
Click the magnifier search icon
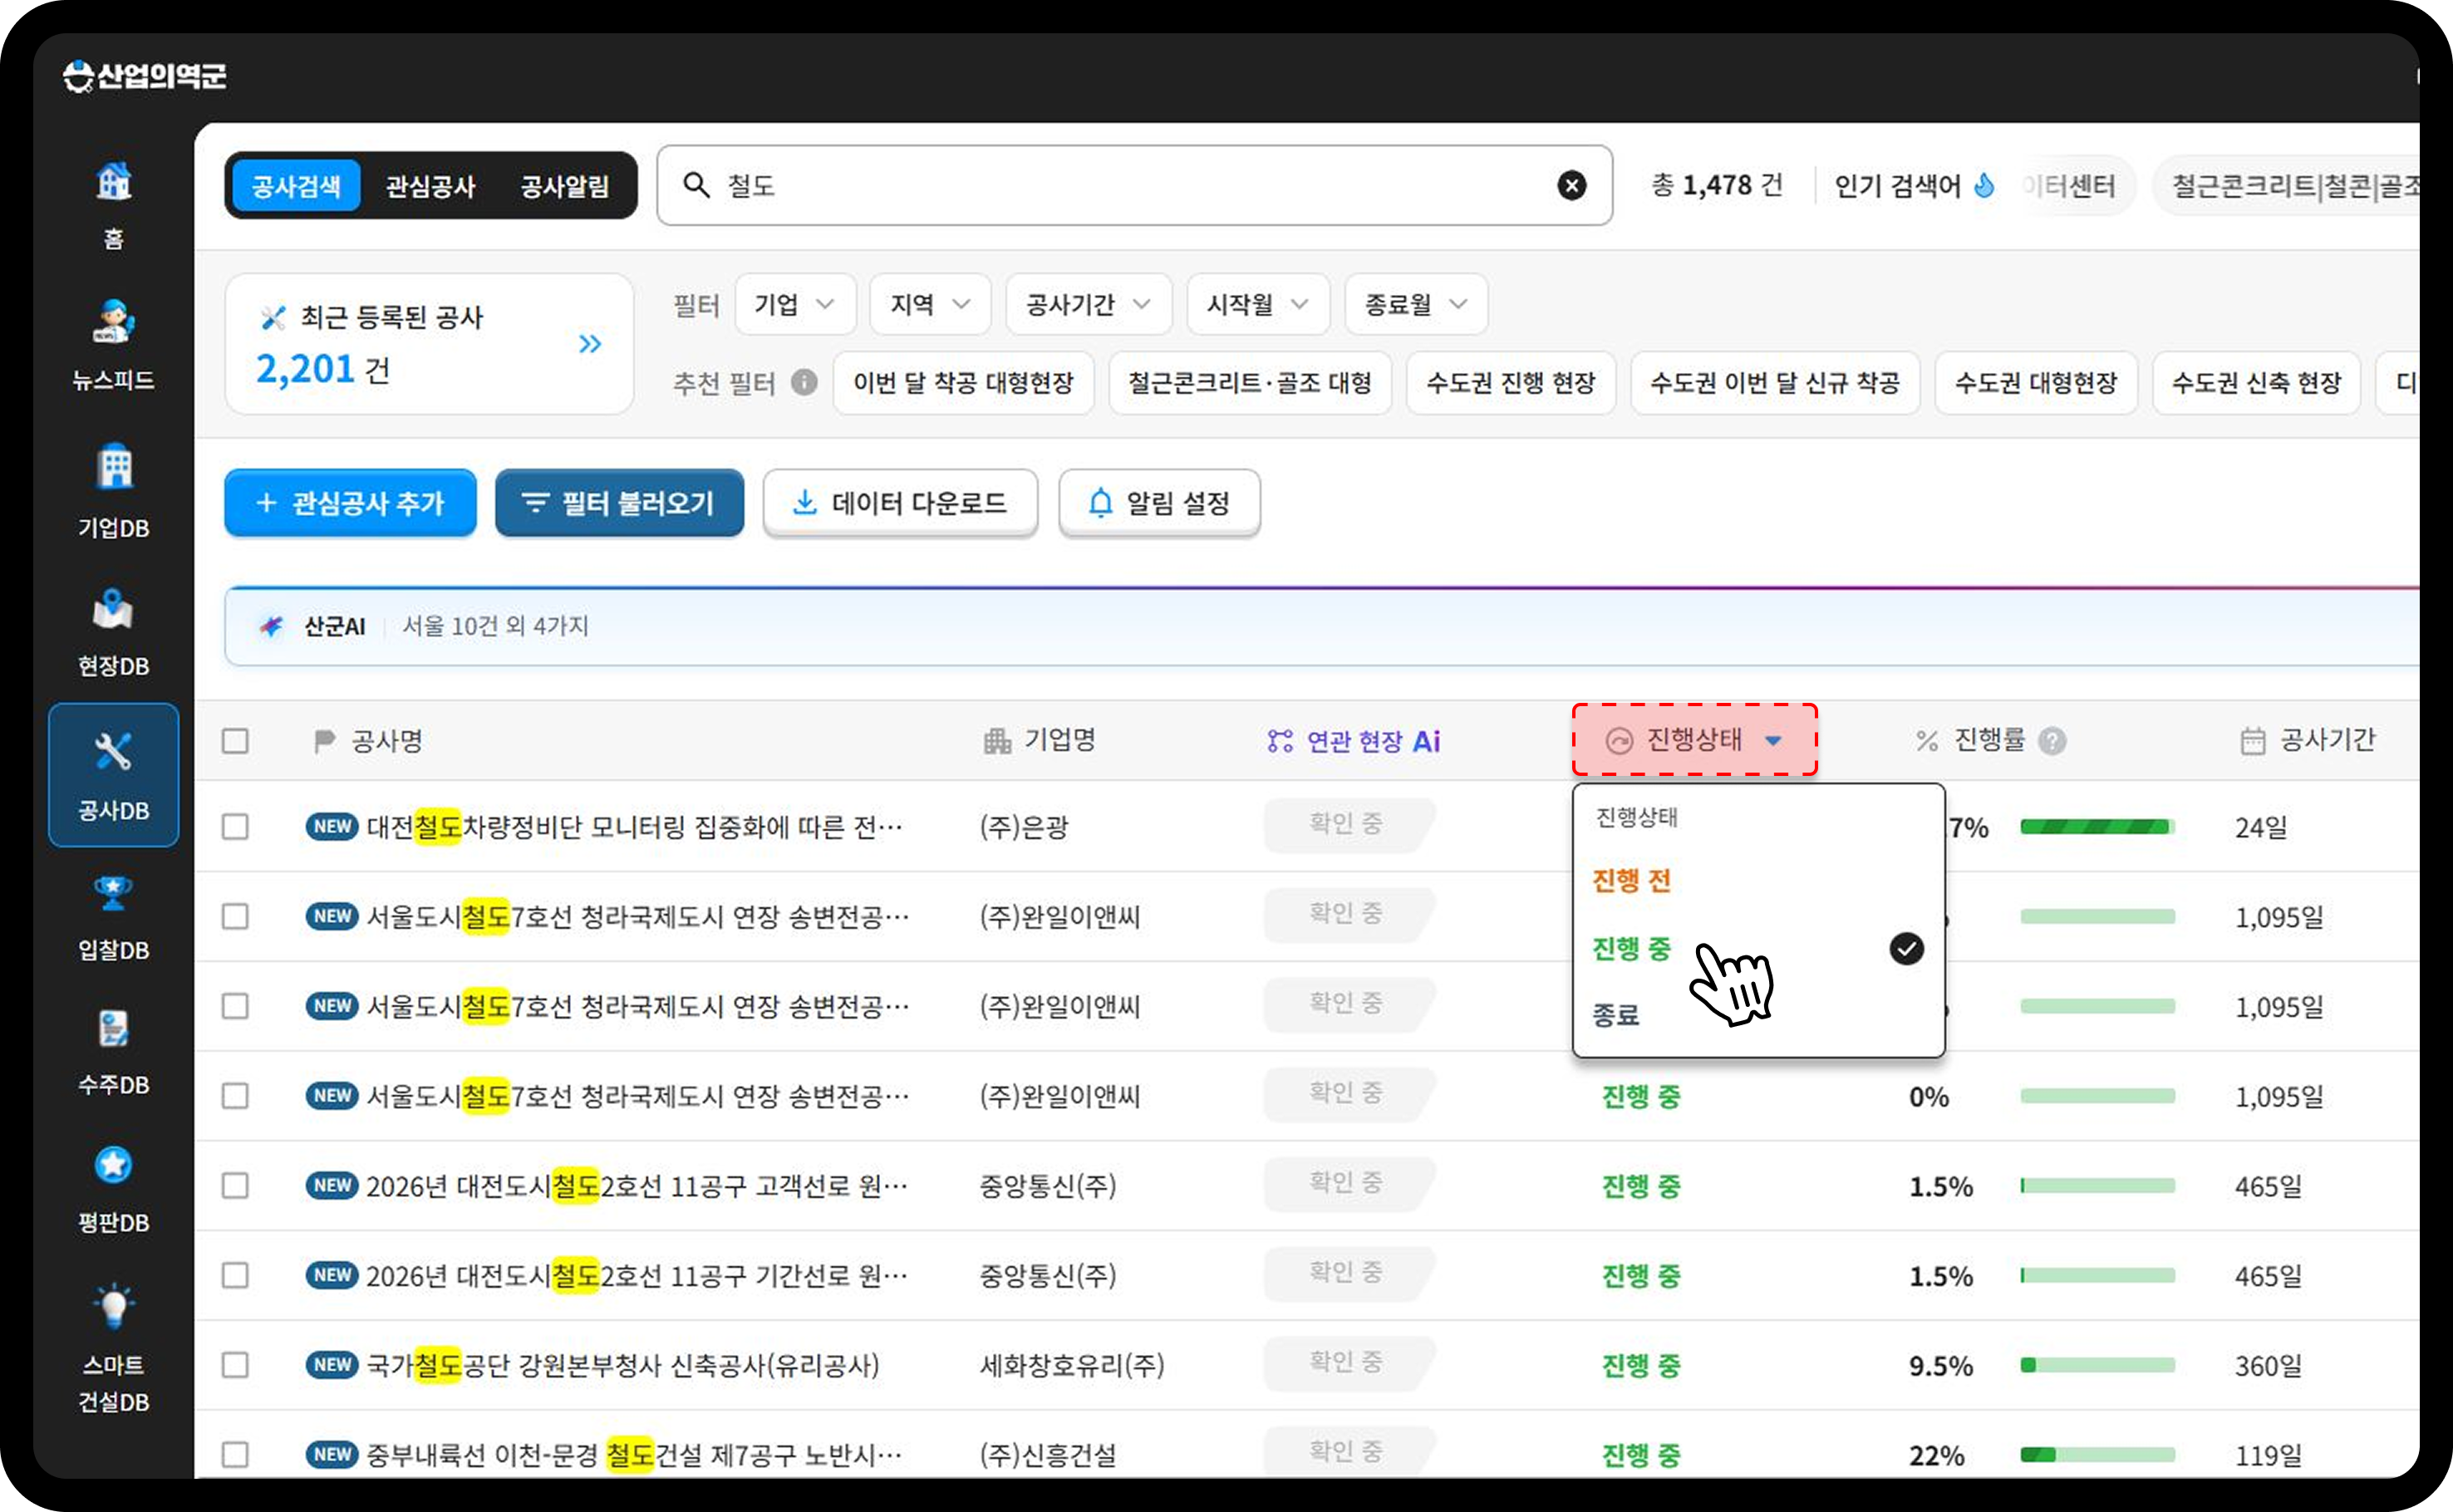click(x=696, y=185)
